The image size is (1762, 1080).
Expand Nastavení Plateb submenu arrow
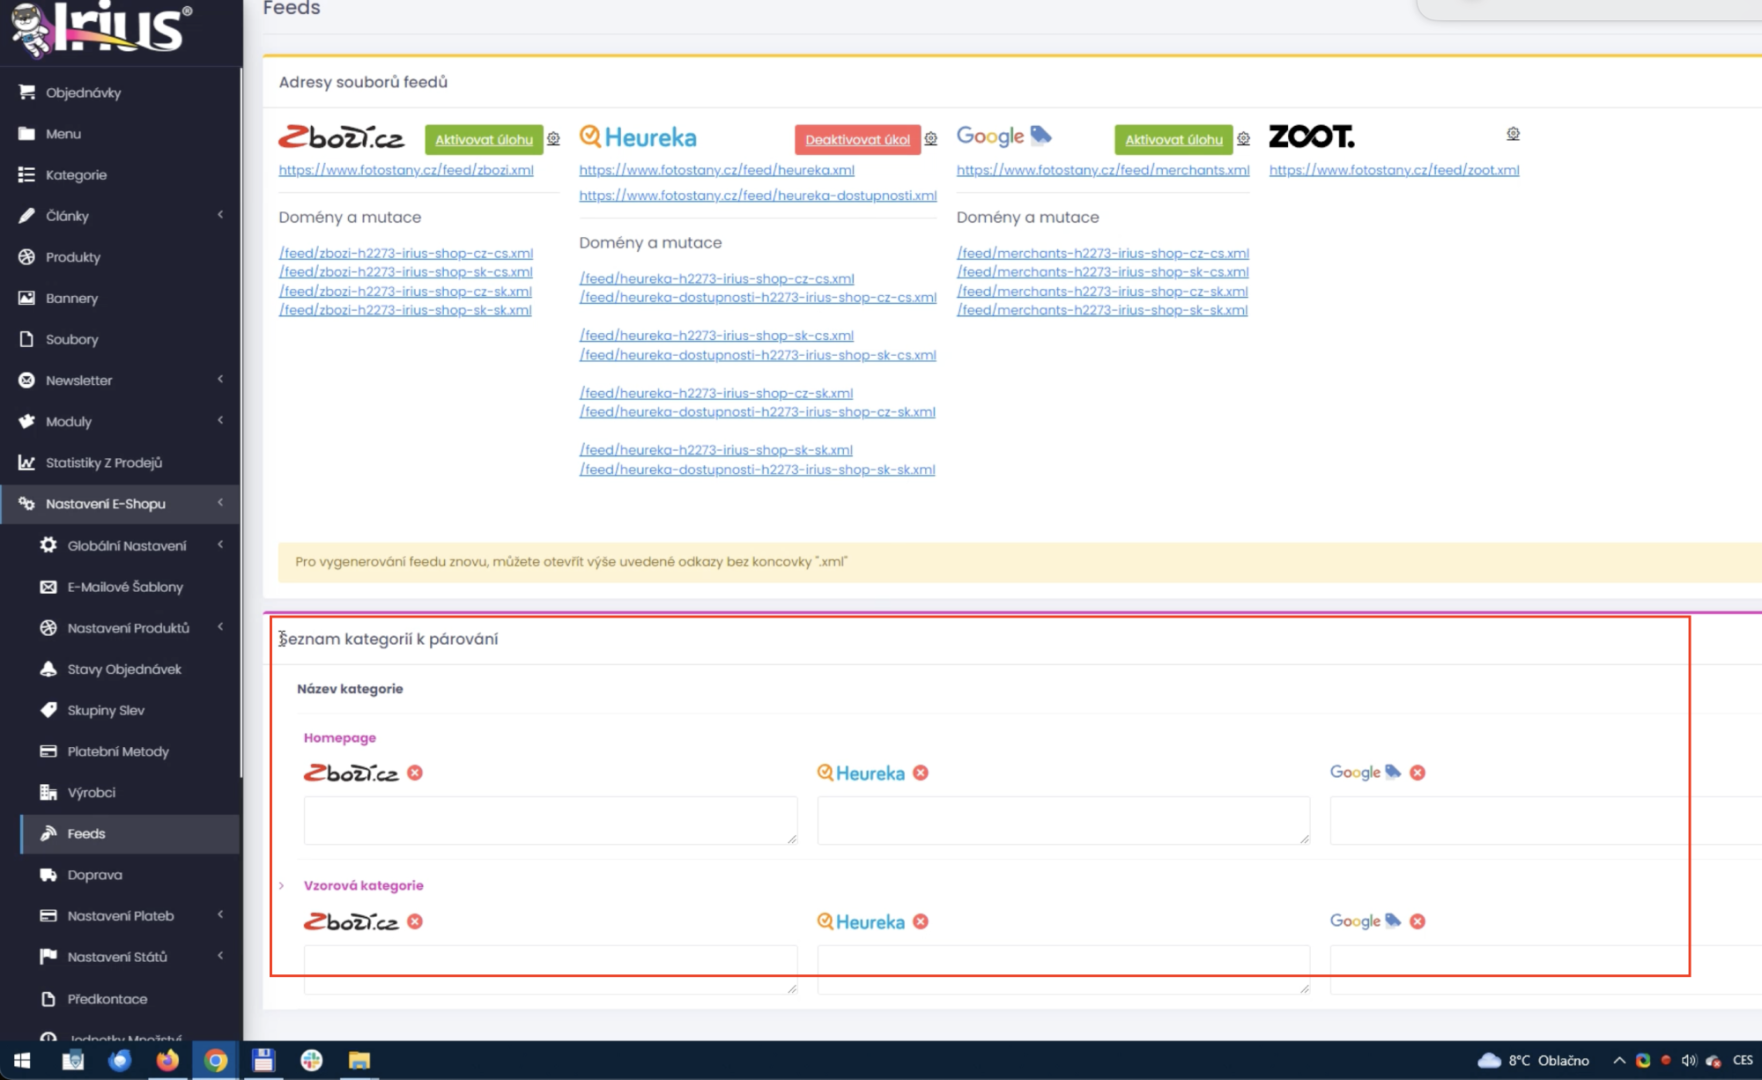pos(220,915)
